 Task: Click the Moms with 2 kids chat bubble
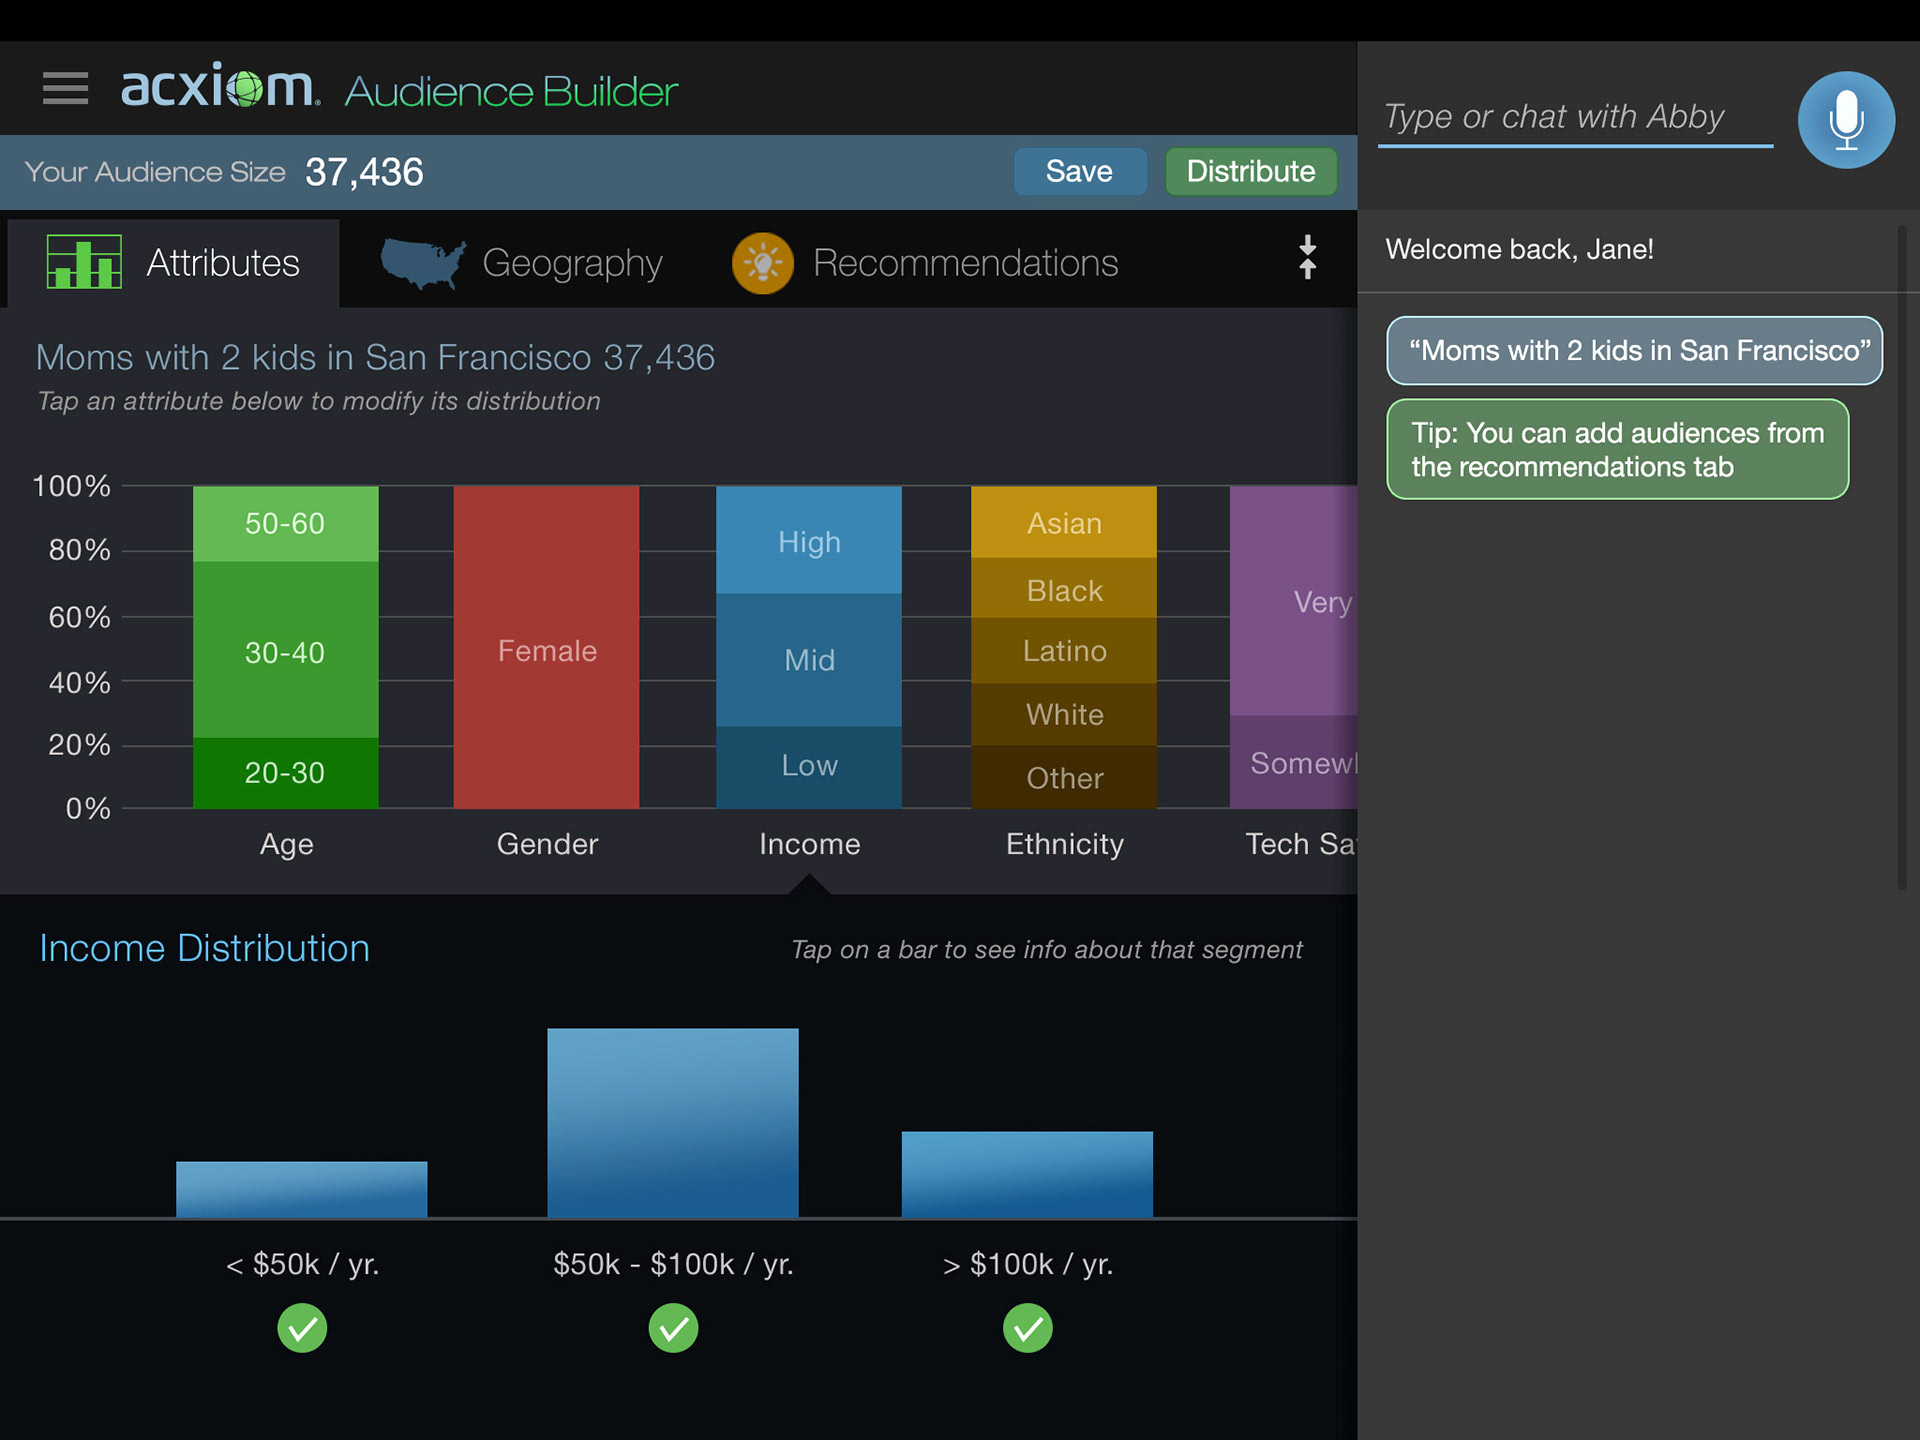1633,351
